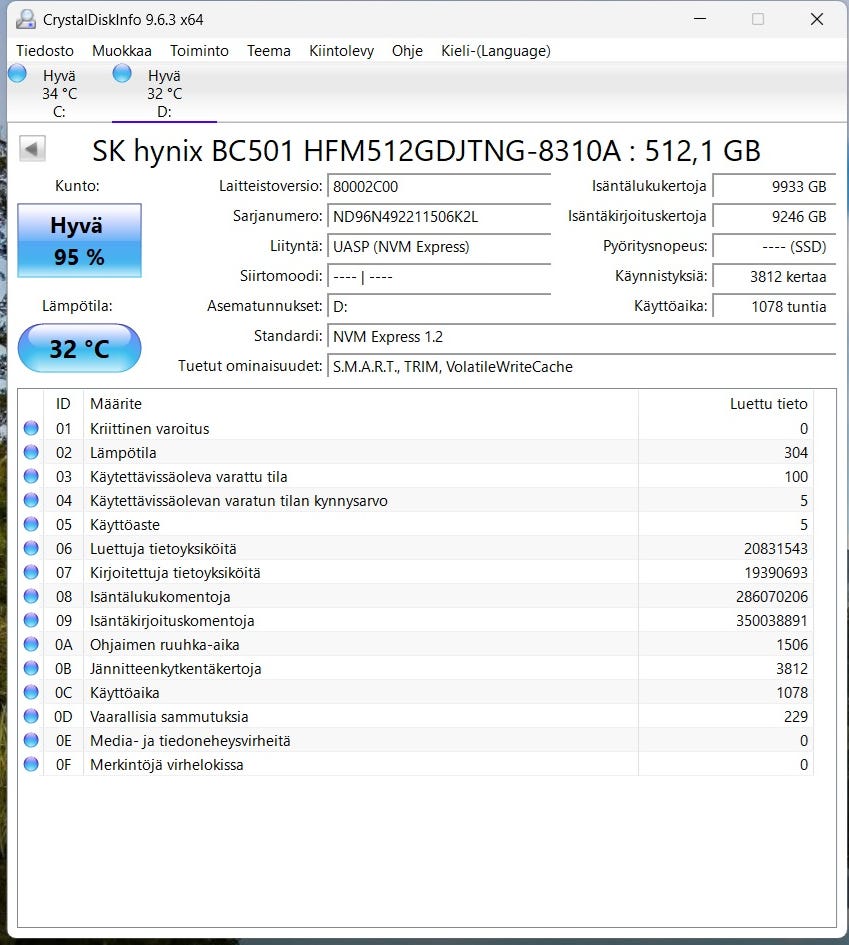Open the Ohje menu
Image resolution: width=849 pixels, height=945 pixels.
tap(407, 51)
